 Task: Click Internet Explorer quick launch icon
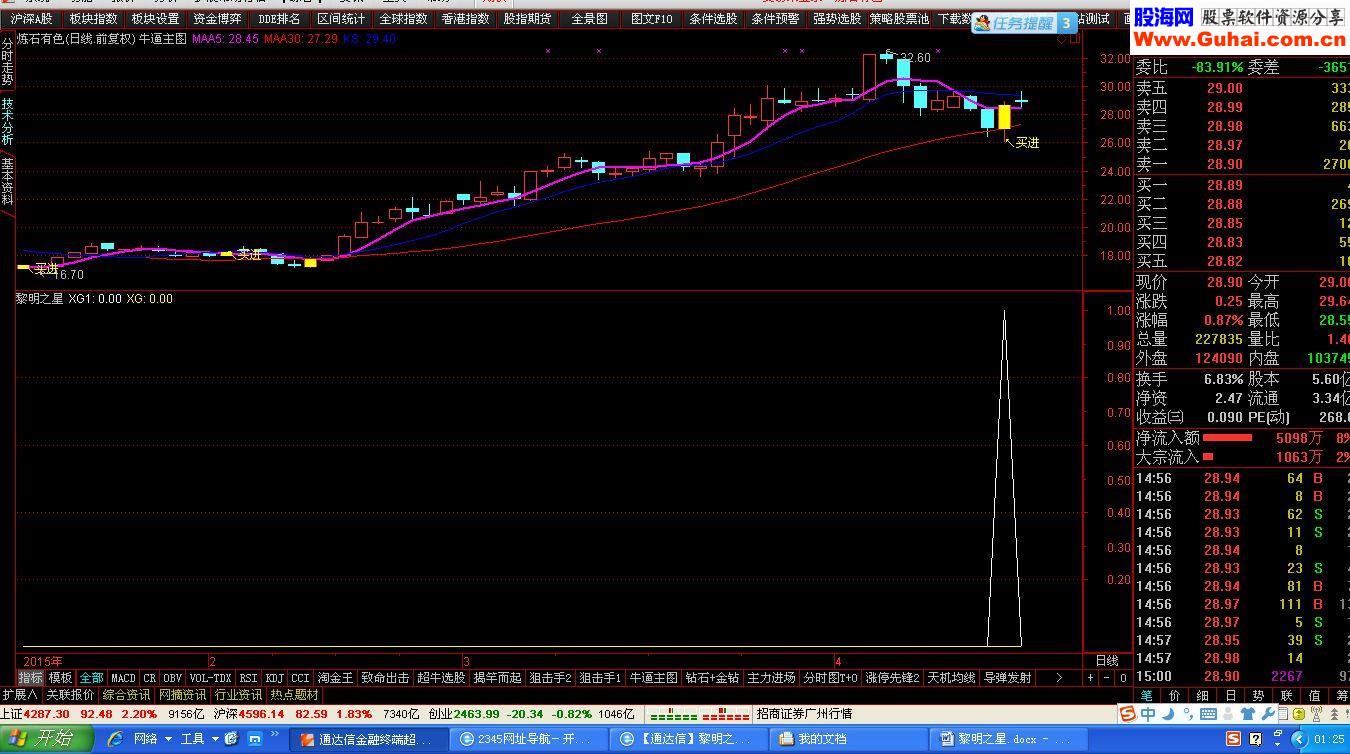(x=116, y=739)
